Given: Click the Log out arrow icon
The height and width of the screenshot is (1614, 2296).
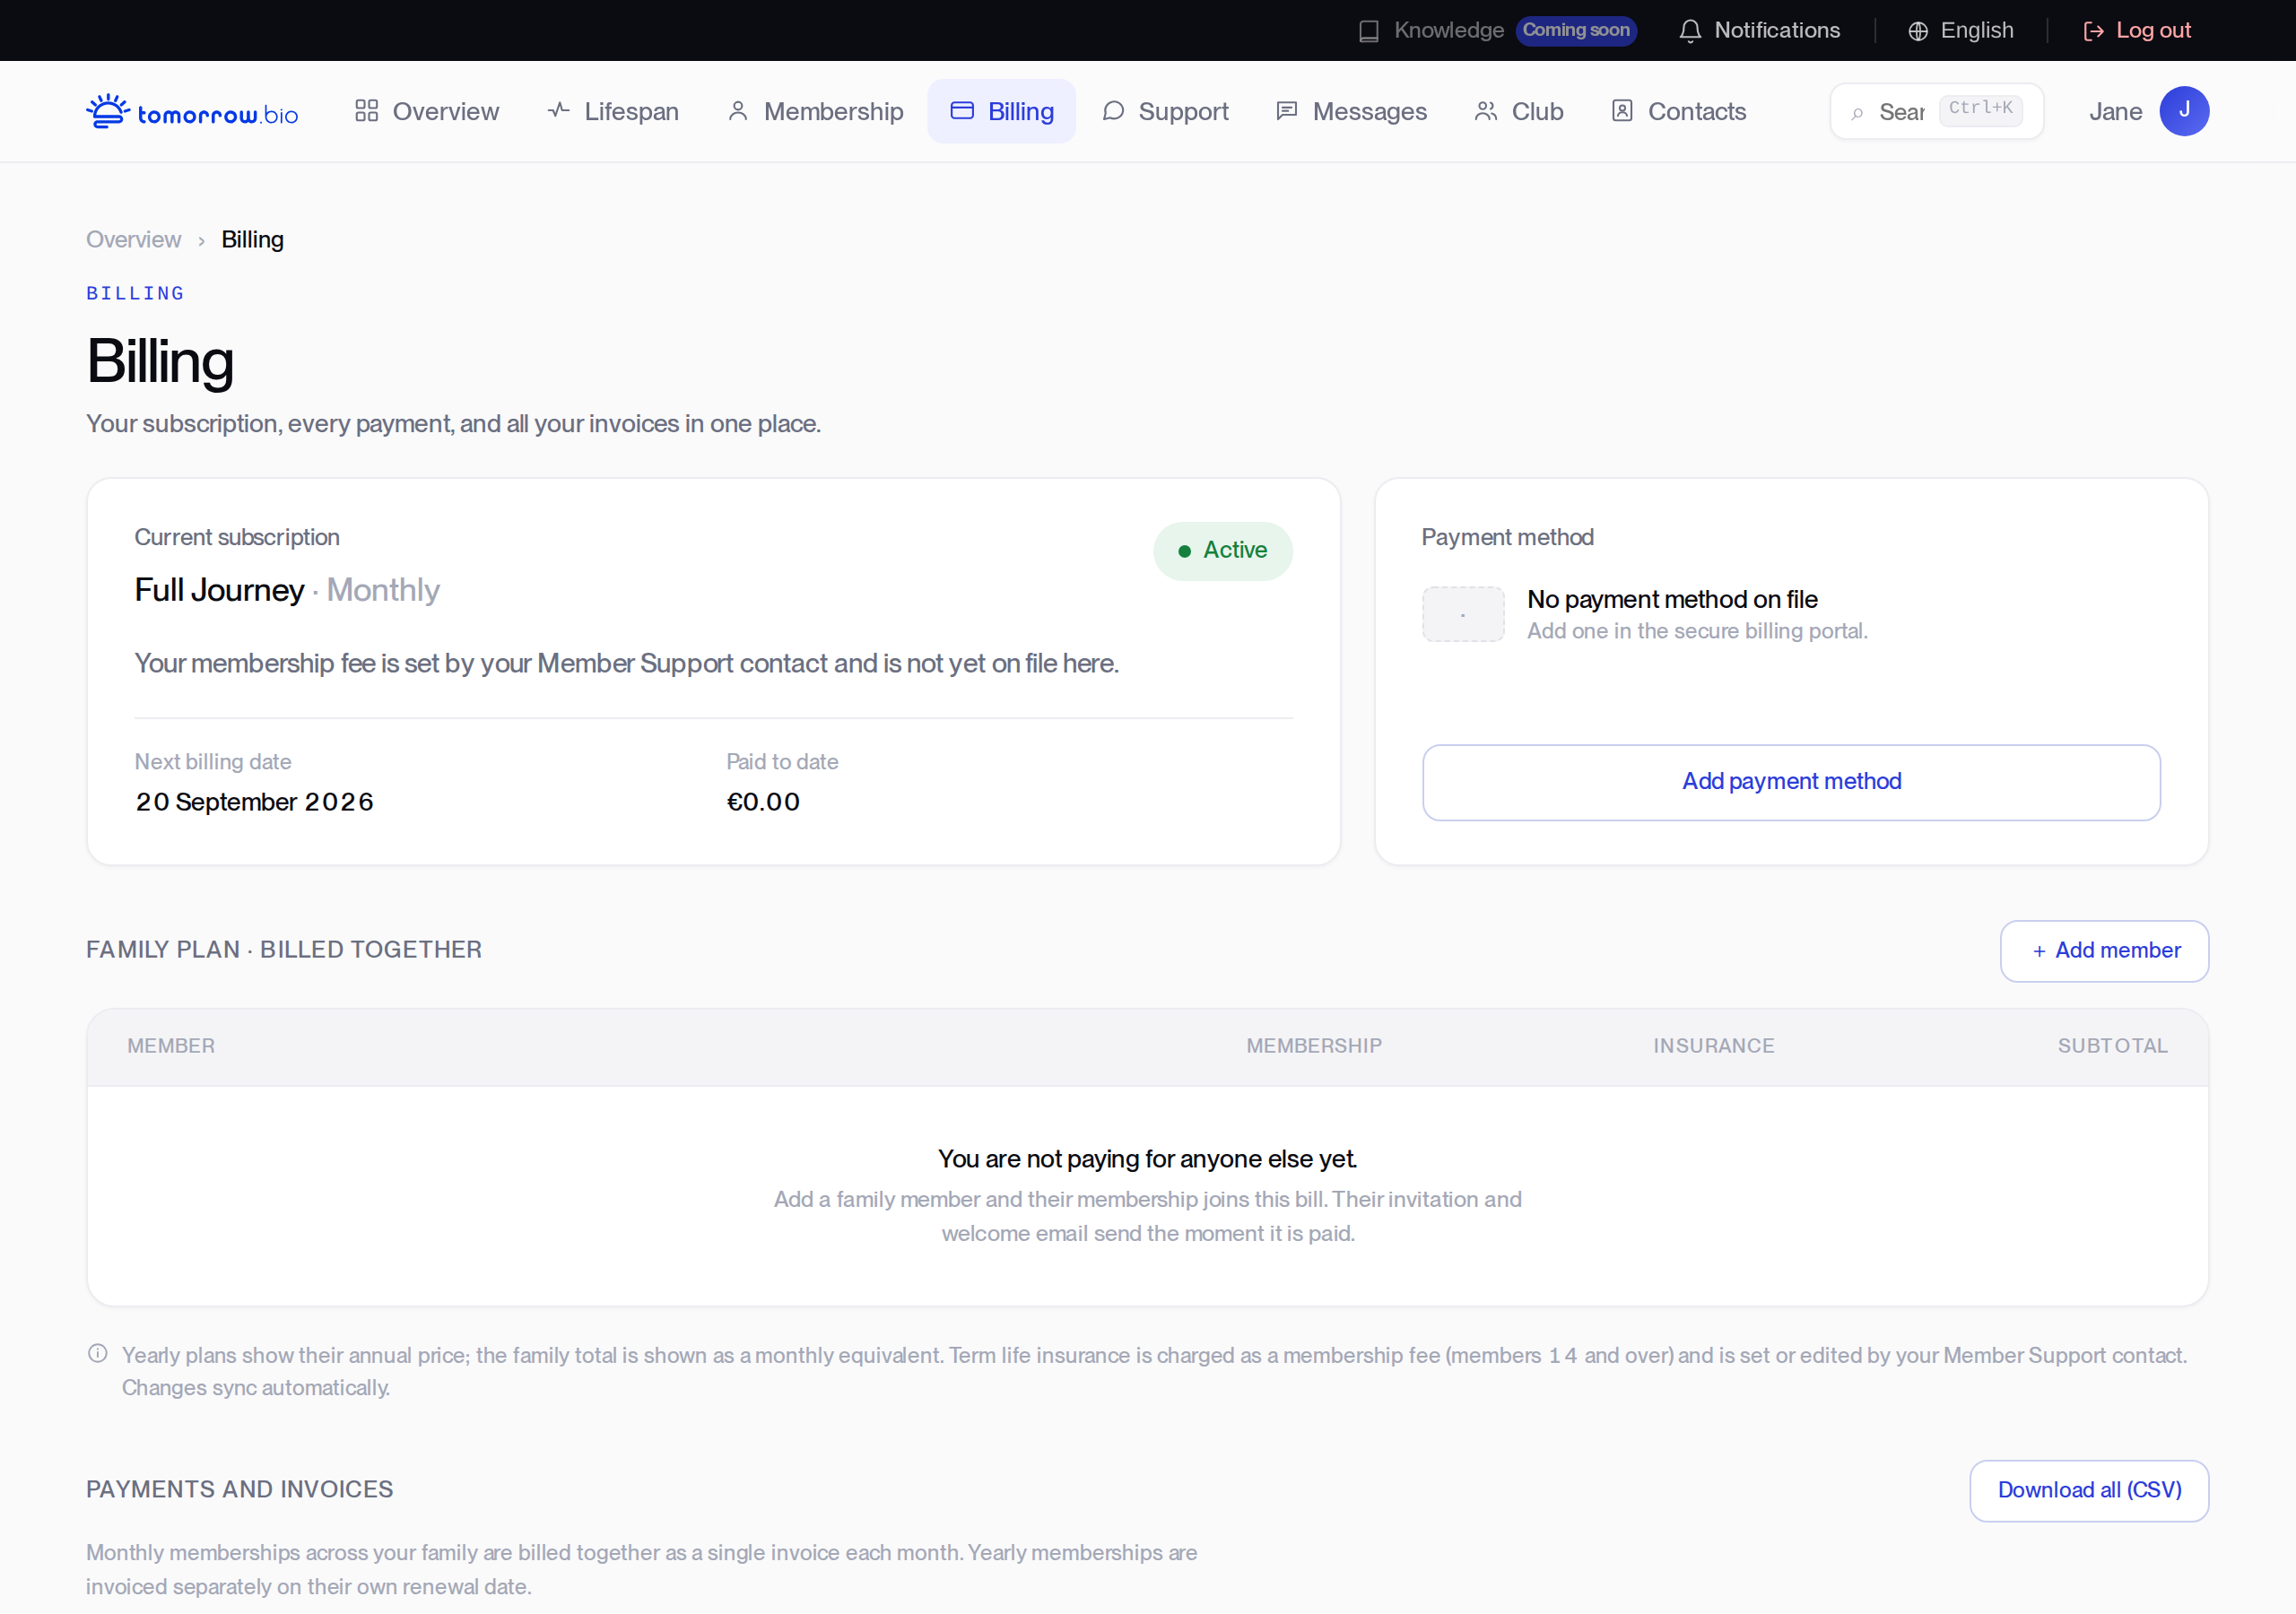Looking at the screenshot, I should coord(2094,31).
